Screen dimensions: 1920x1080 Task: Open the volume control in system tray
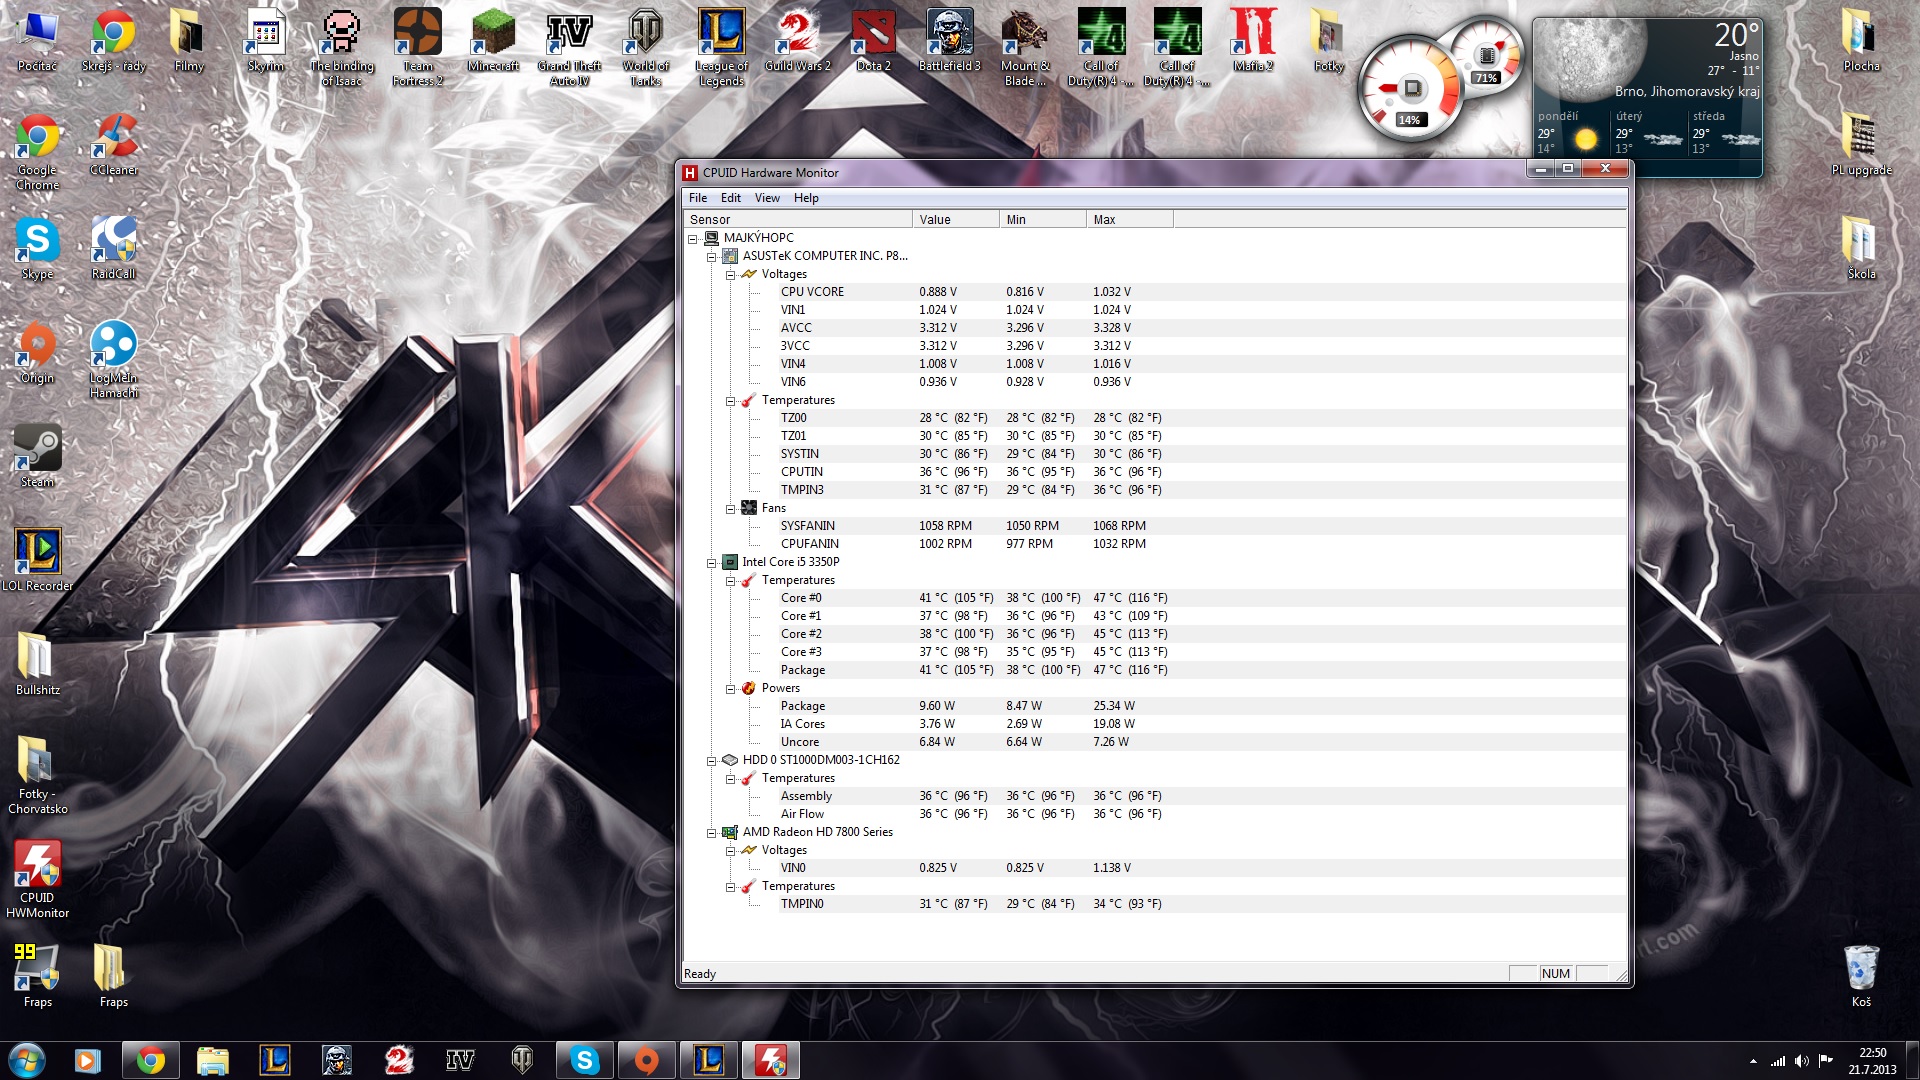tap(1802, 1061)
